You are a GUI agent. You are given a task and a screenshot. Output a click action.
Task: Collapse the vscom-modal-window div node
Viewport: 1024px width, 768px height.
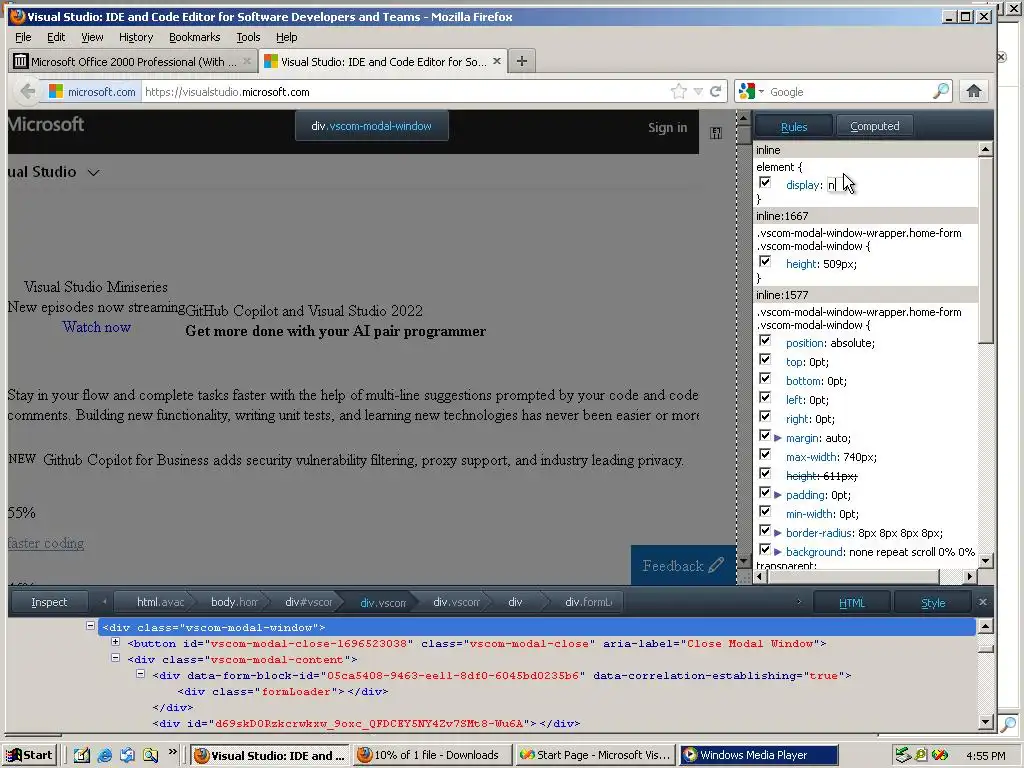pyautogui.click(x=90, y=626)
